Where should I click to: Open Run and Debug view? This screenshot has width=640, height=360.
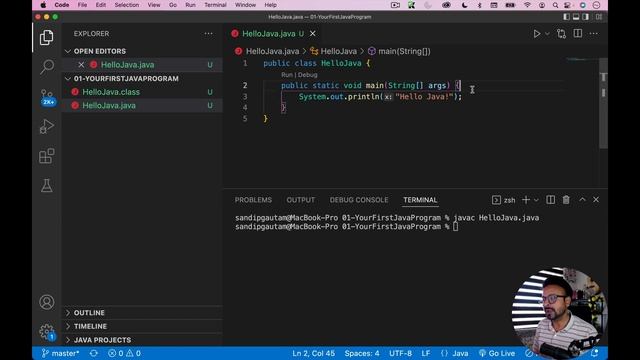[47, 126]
